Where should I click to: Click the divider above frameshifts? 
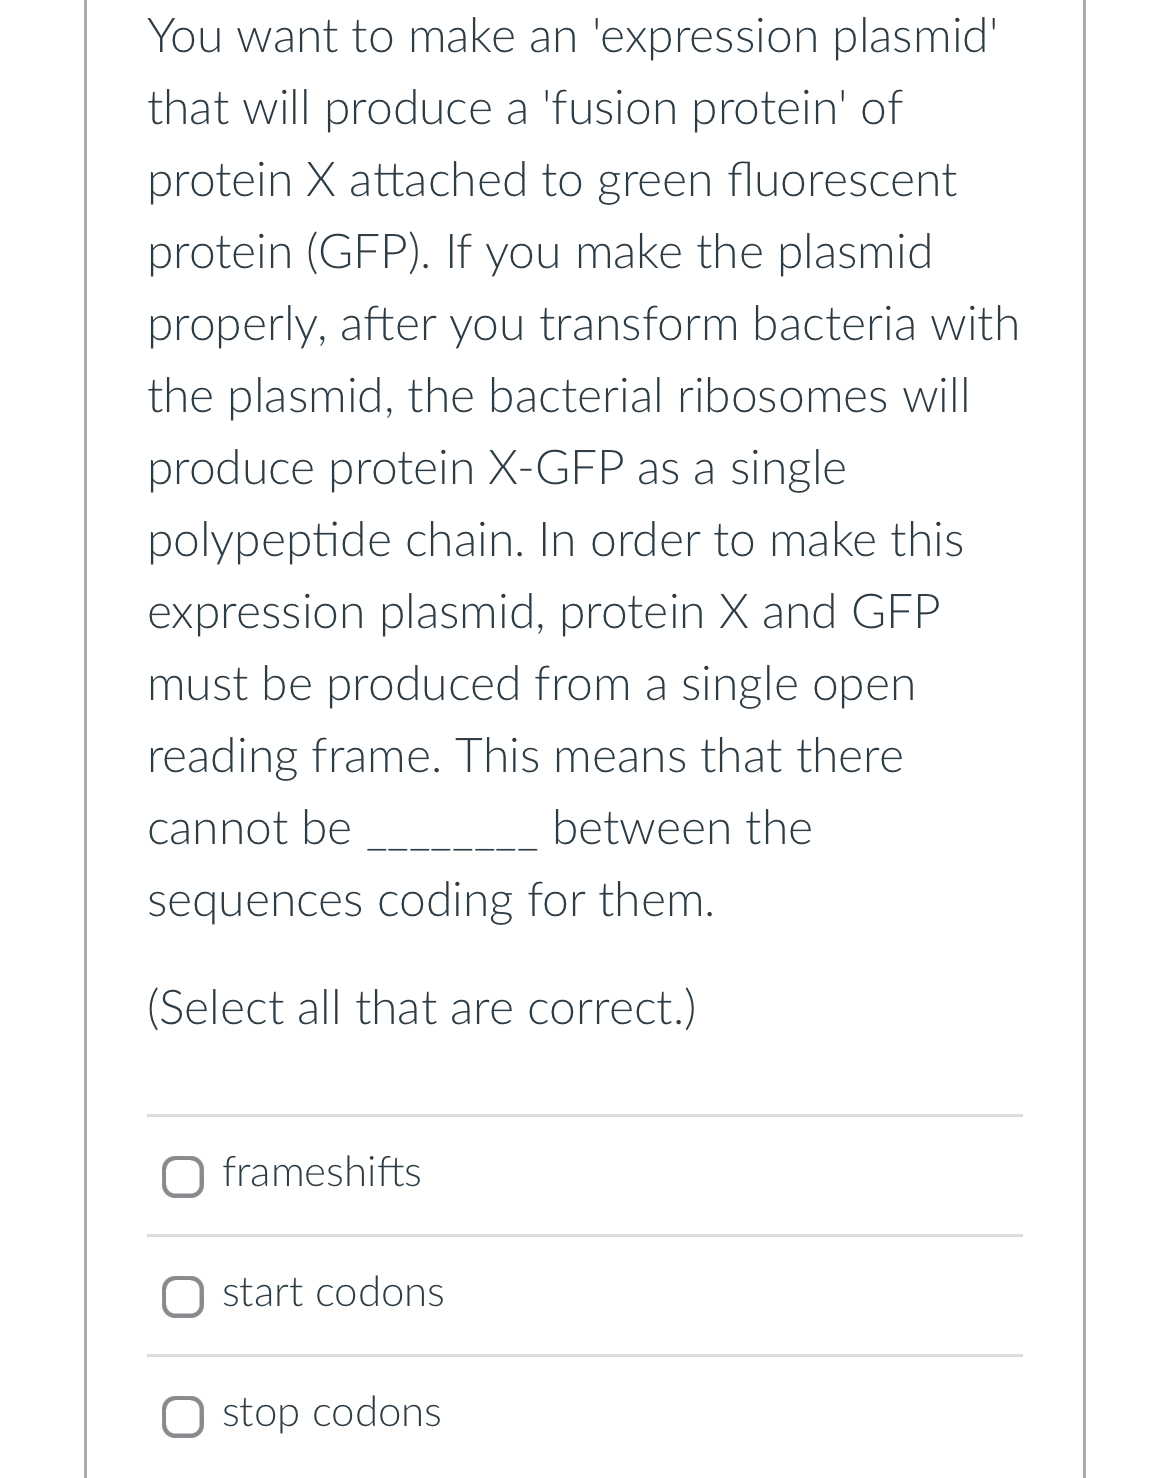pyautogui.click(x=584, y=1116)
